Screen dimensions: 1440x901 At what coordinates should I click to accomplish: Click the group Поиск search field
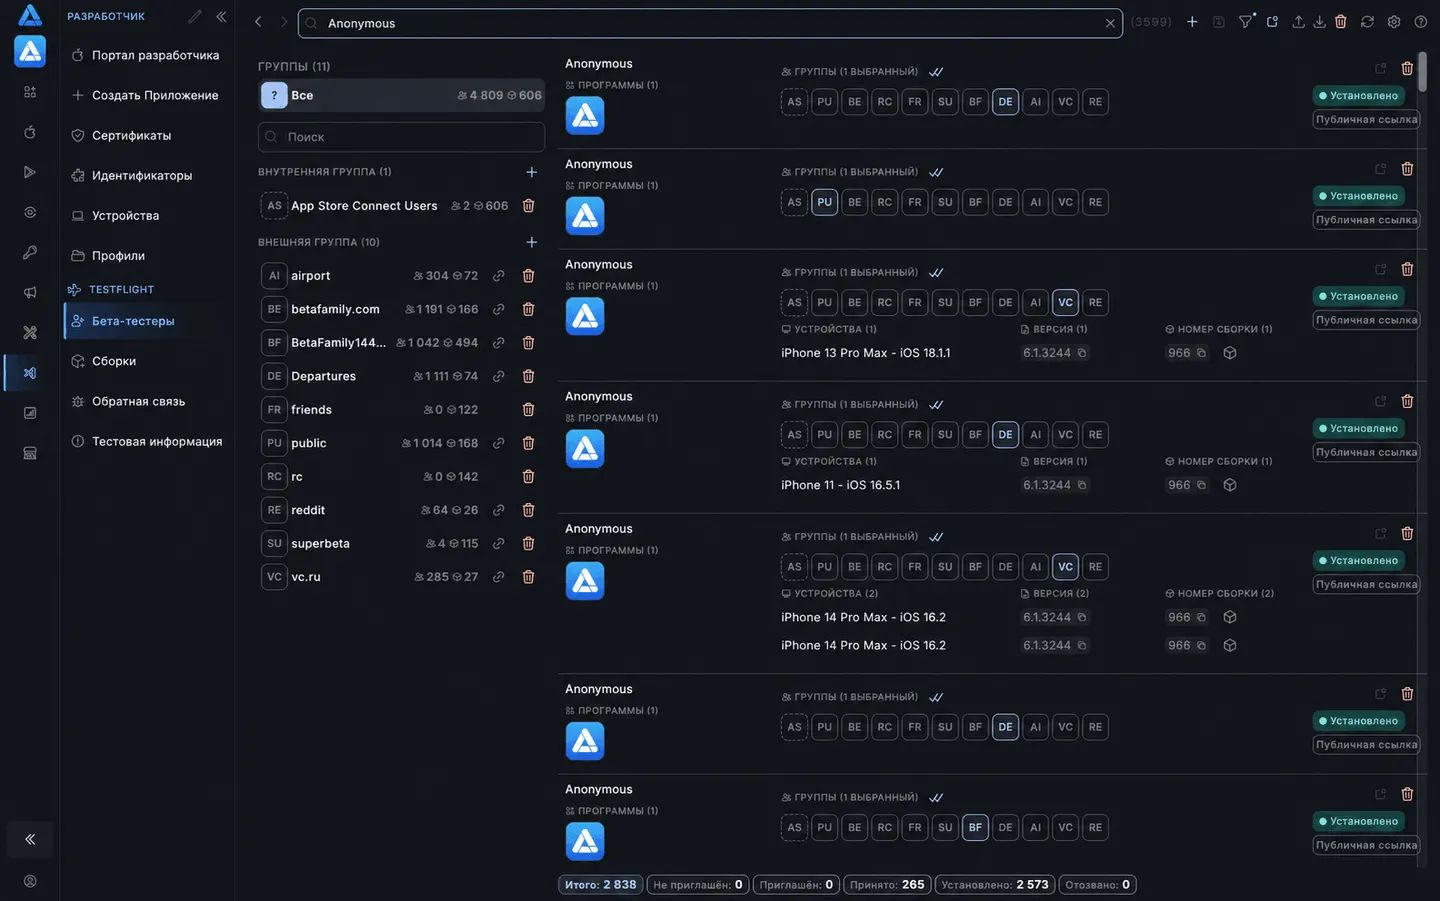click(401, 137)
